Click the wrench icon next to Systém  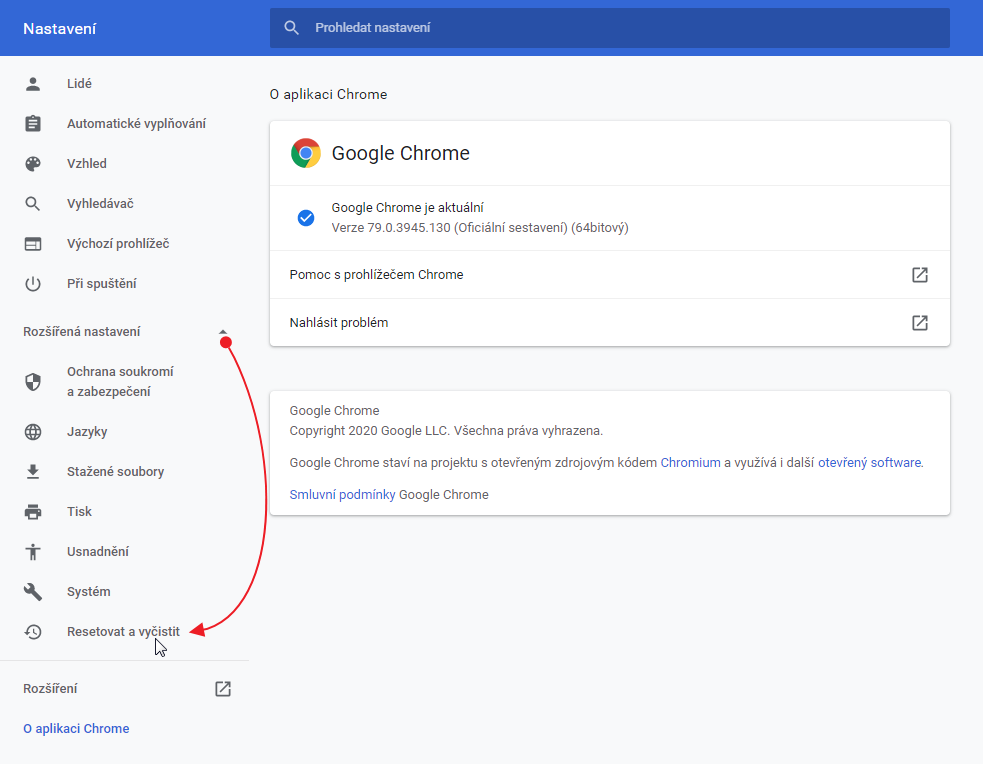click(x=33, y=592)
